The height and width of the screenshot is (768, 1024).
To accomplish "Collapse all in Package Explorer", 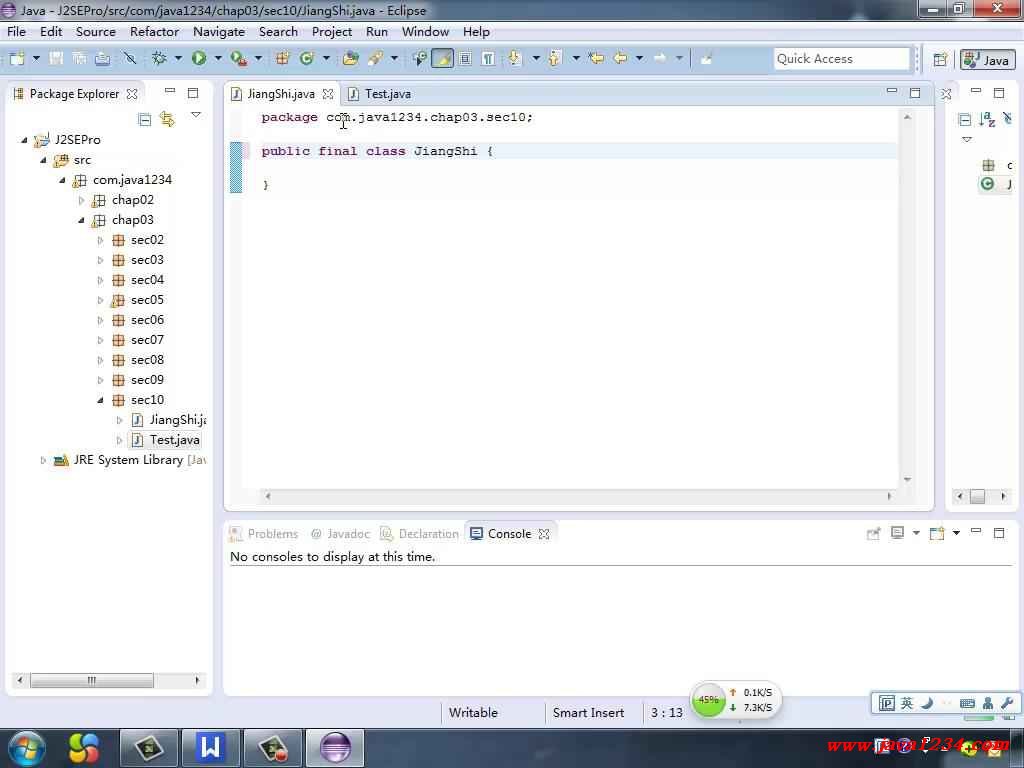I will (x=145, y=120).
